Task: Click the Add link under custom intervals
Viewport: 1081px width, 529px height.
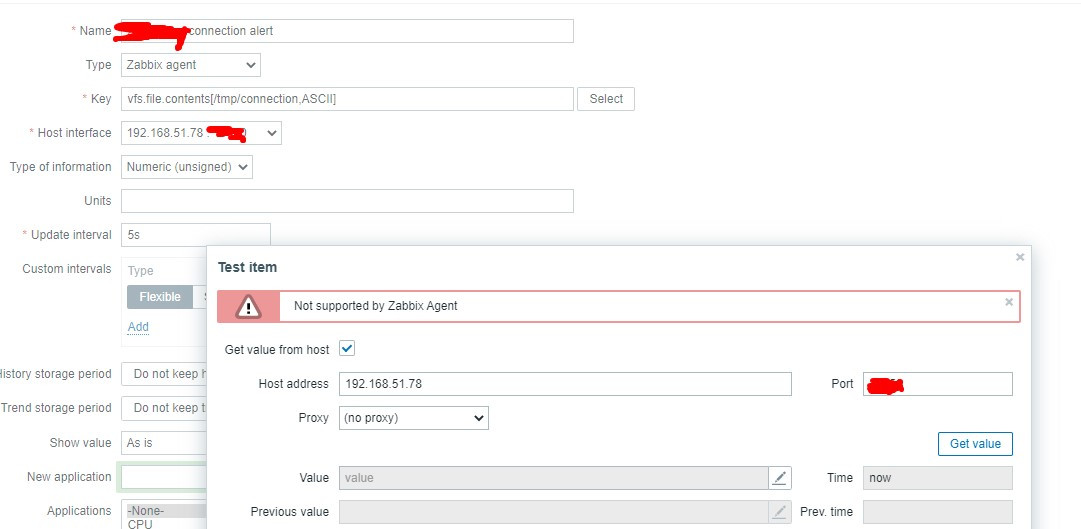Action: [x=138, y=327]
